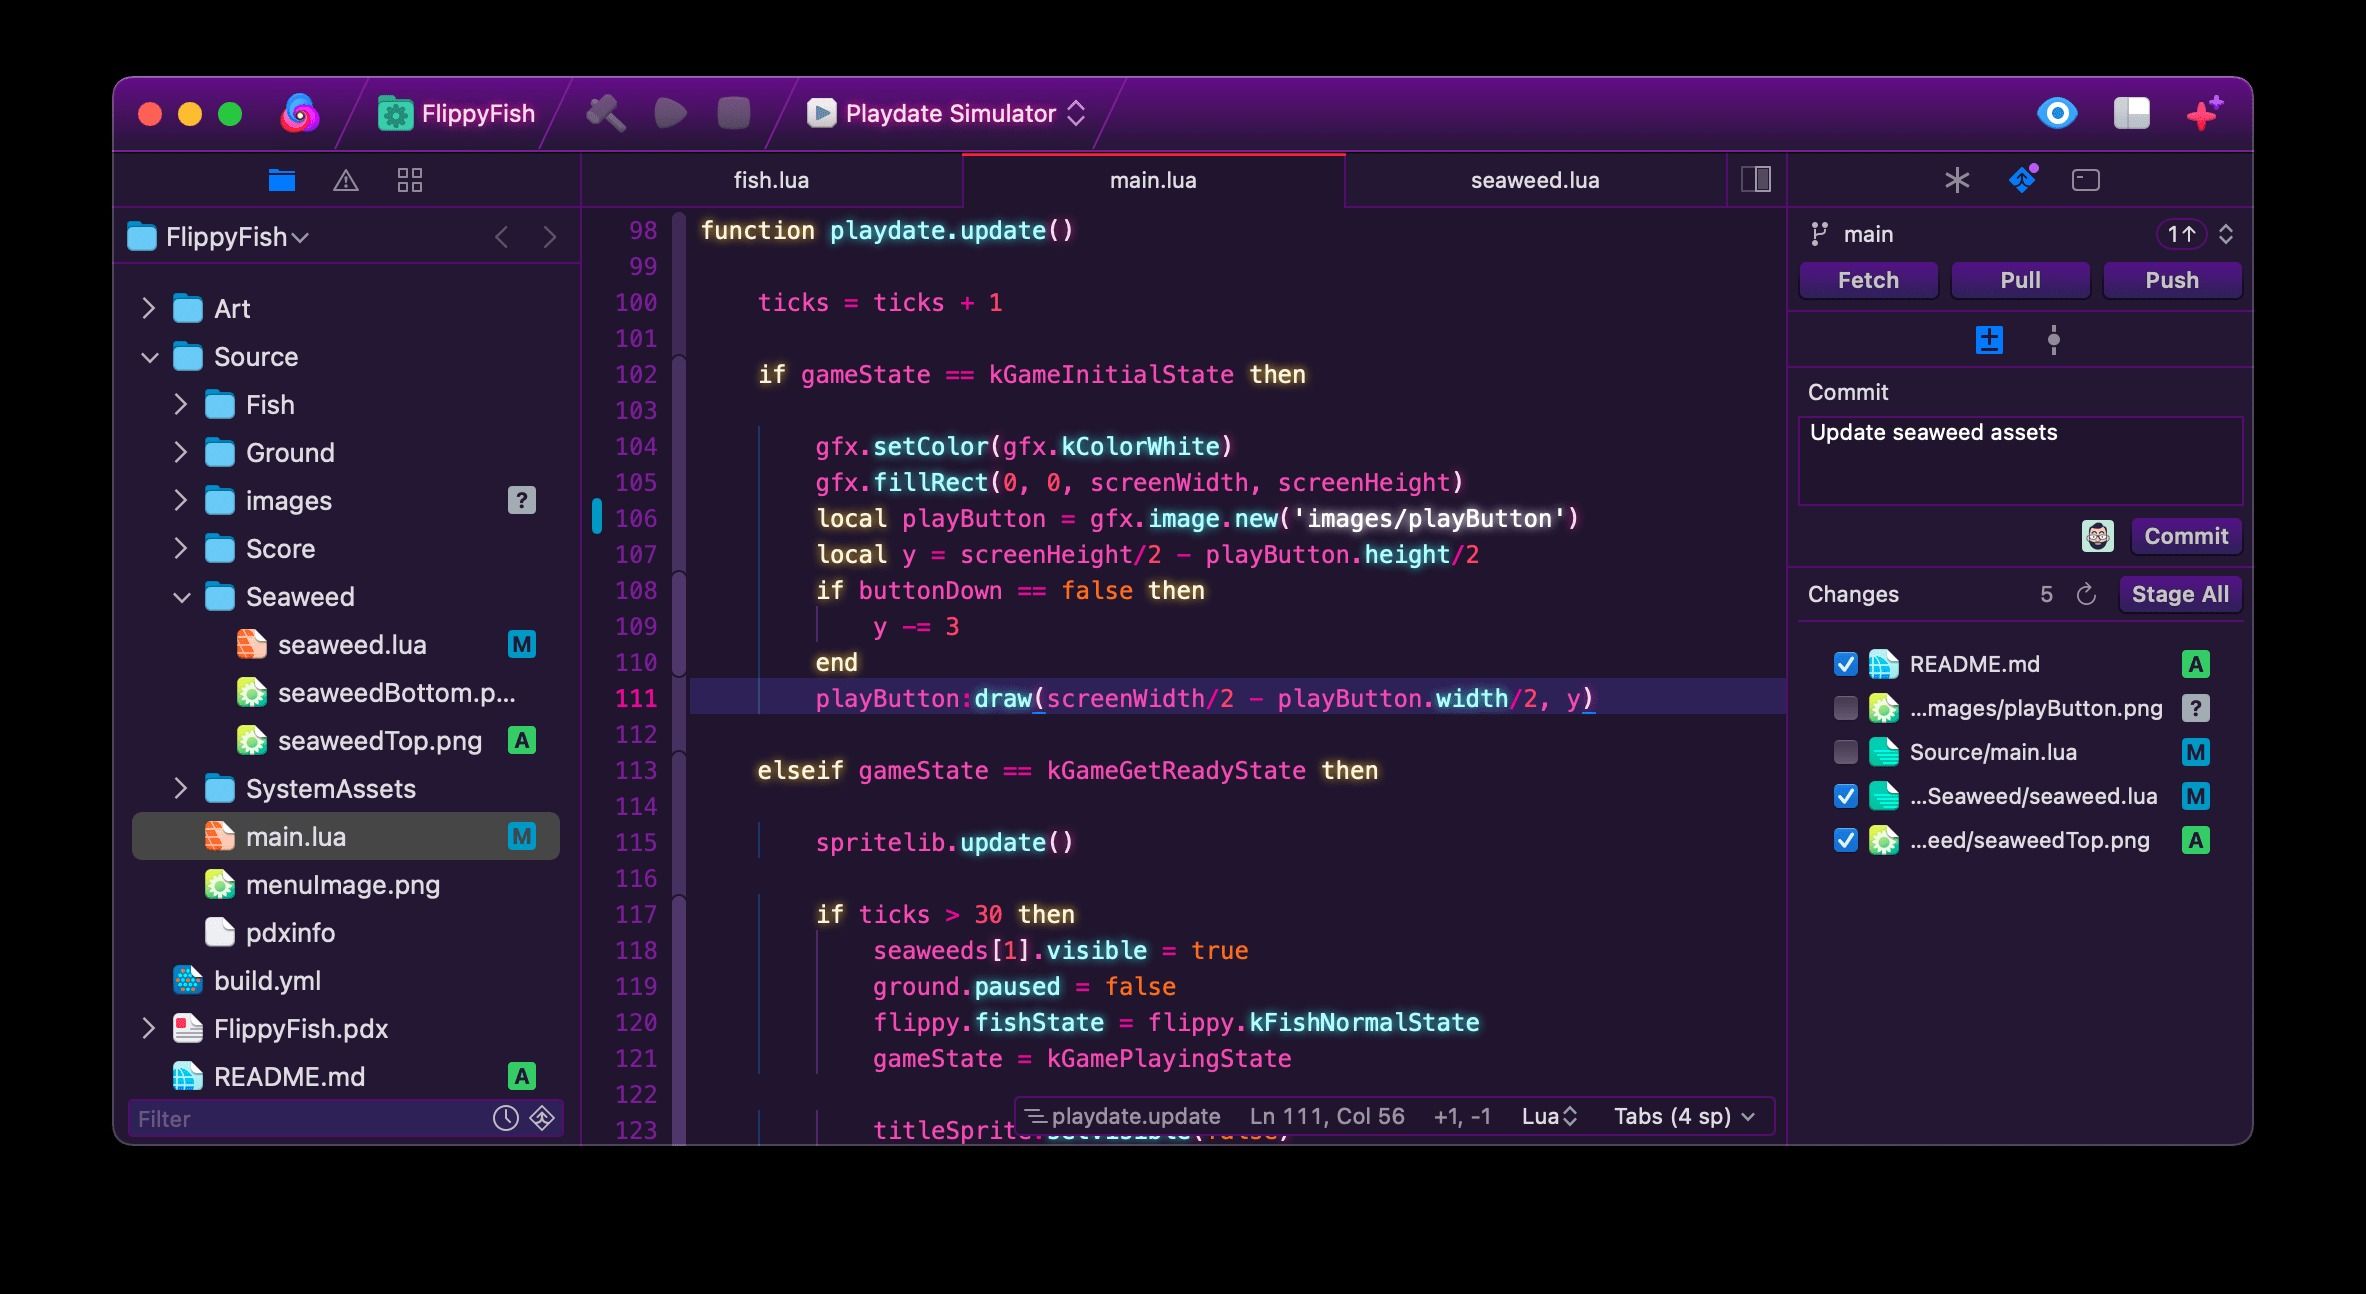2366x1294 pixels.
Task: Switch to the fish.lua tab
Action: click(x=771, y=181)
